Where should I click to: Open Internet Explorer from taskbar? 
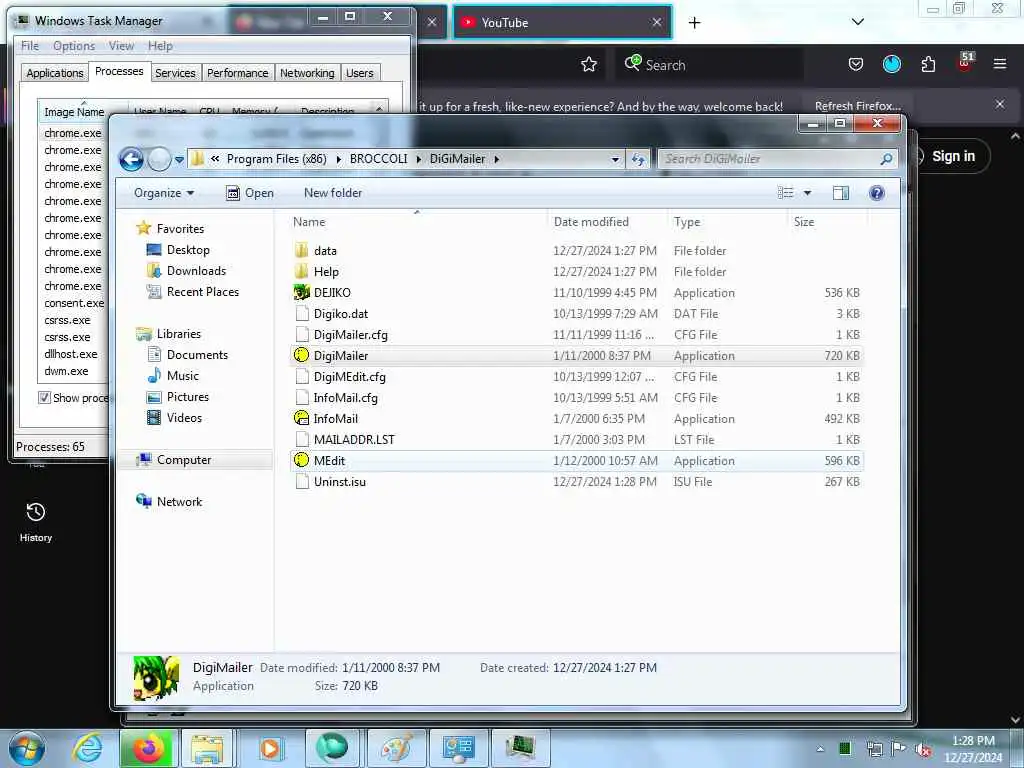[87, 748]
